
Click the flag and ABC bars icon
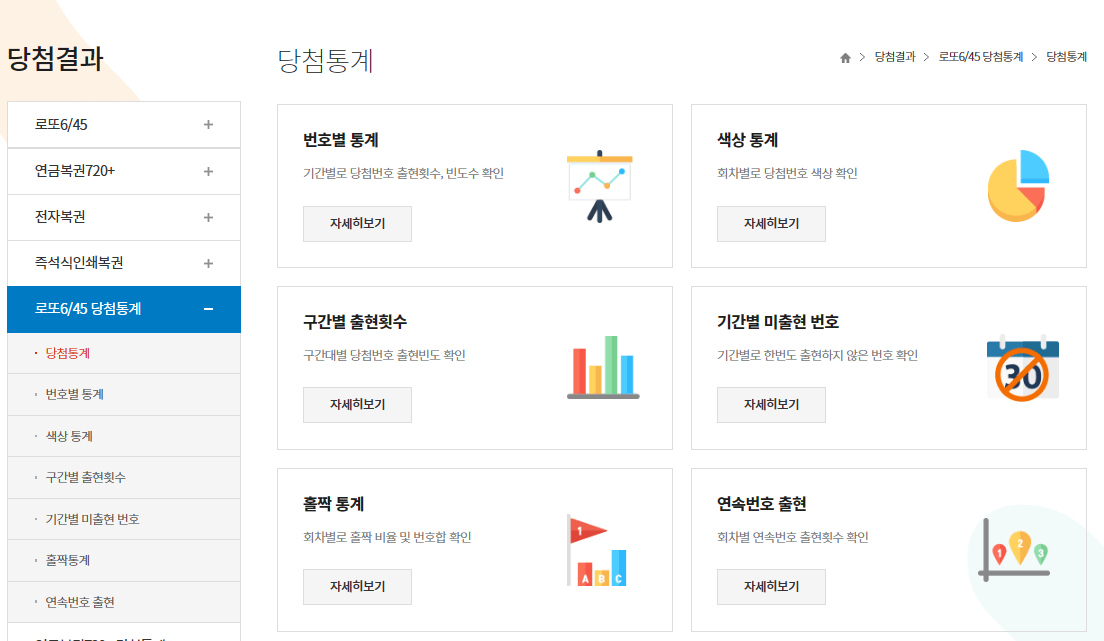(x=597, y=550)
